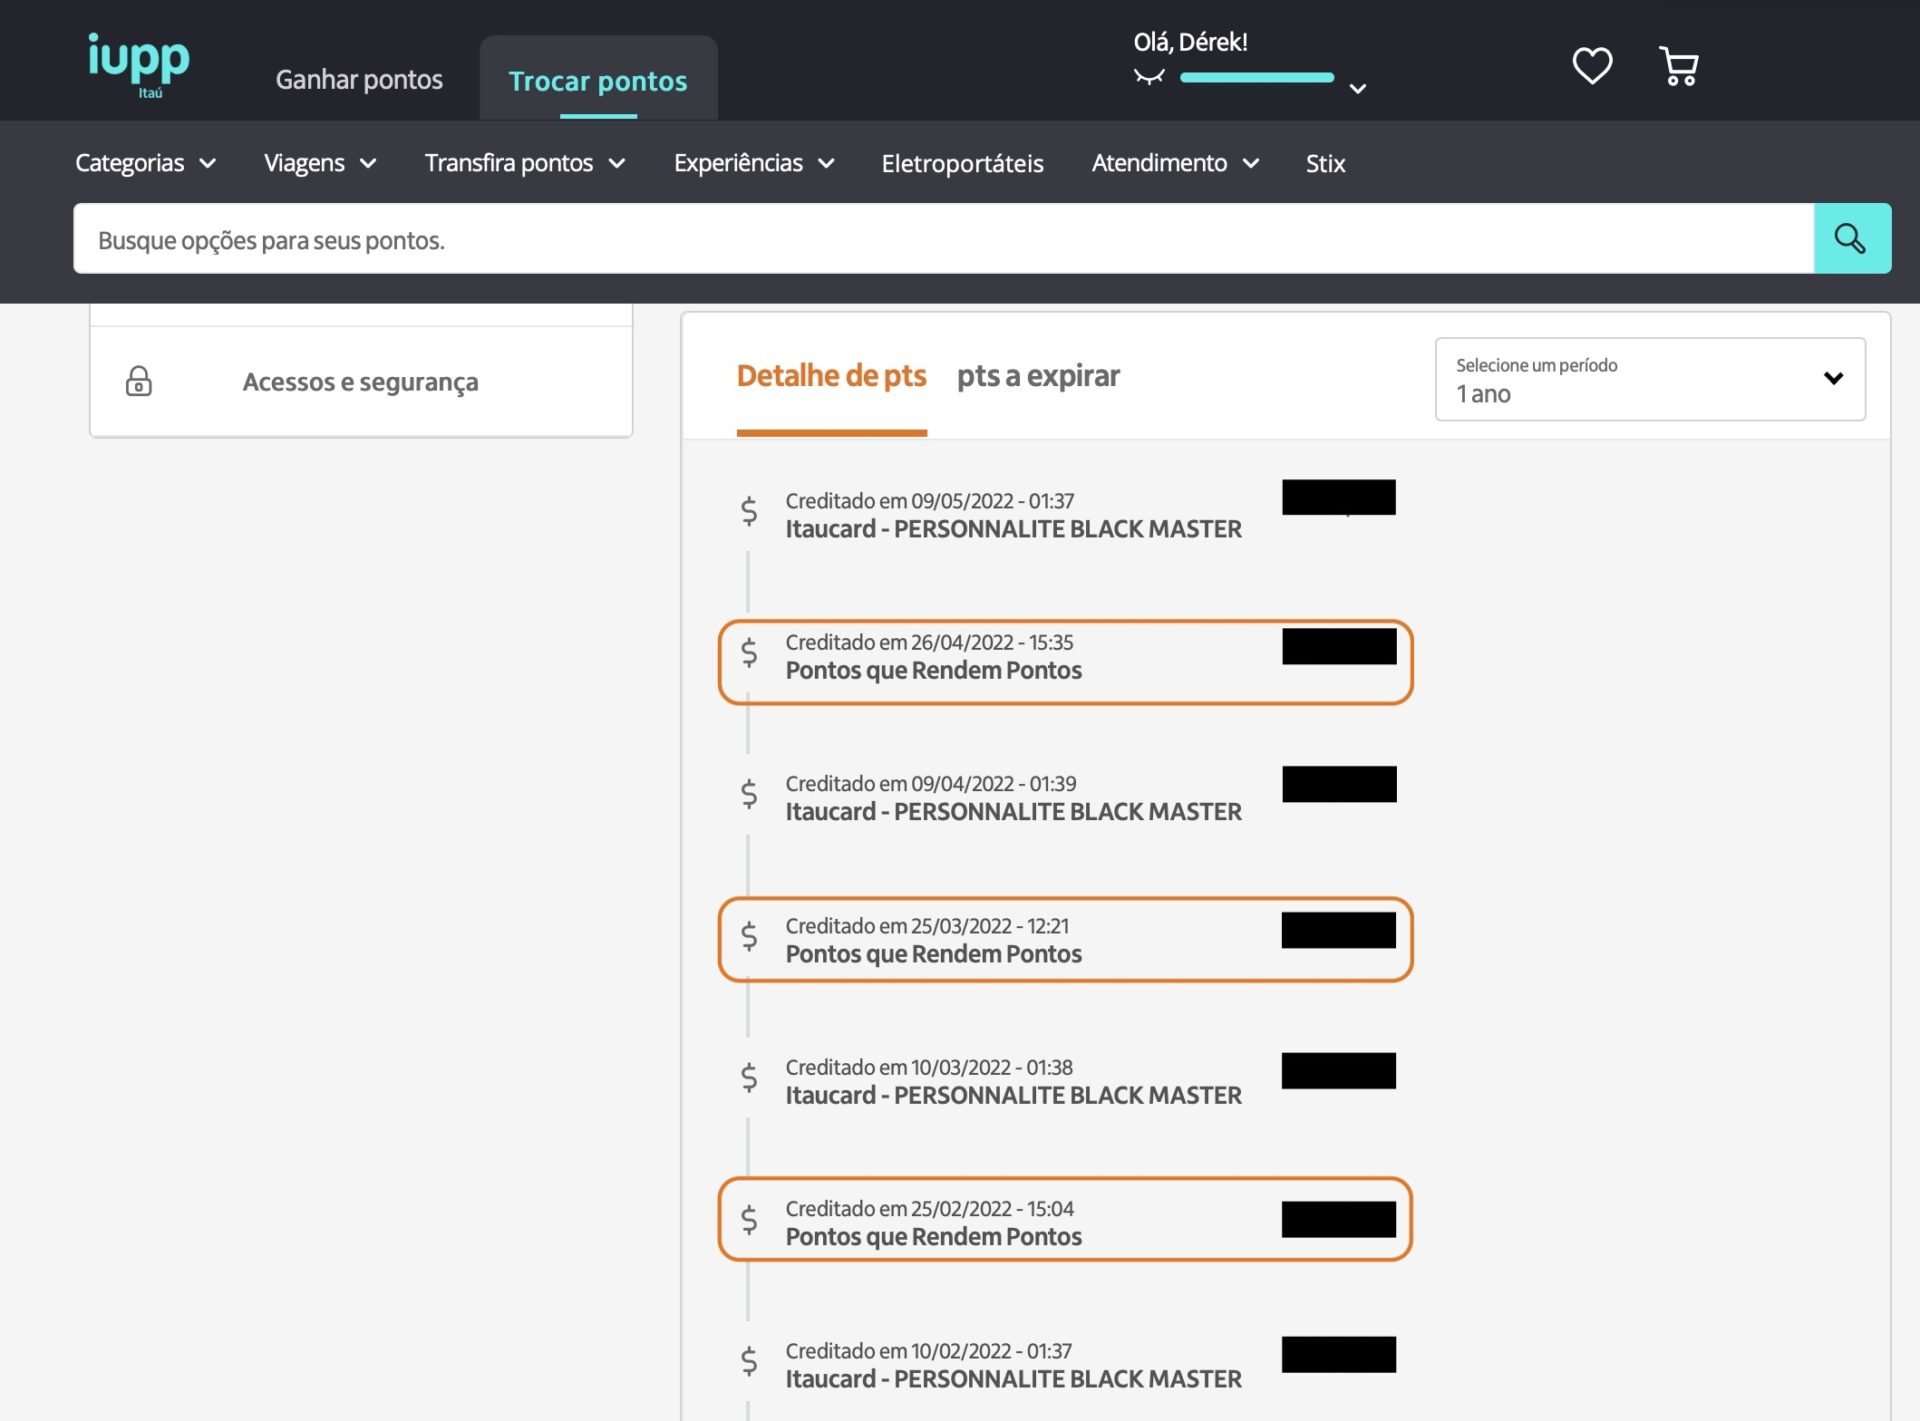The image size is (1920, 1421).
Task: Click dollar icon of 26/04/2022 credit
Action: [749, 653]
